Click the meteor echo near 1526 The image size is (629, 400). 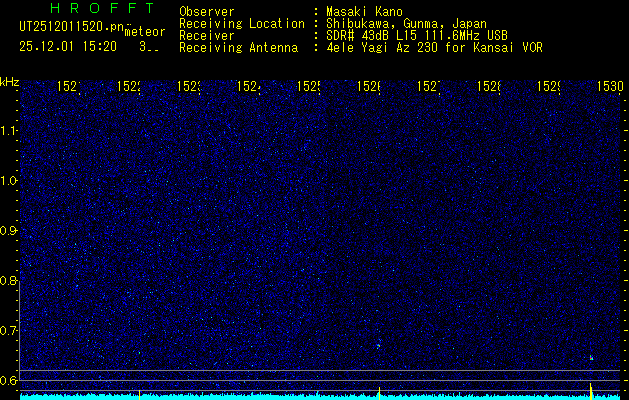[378, 345]
